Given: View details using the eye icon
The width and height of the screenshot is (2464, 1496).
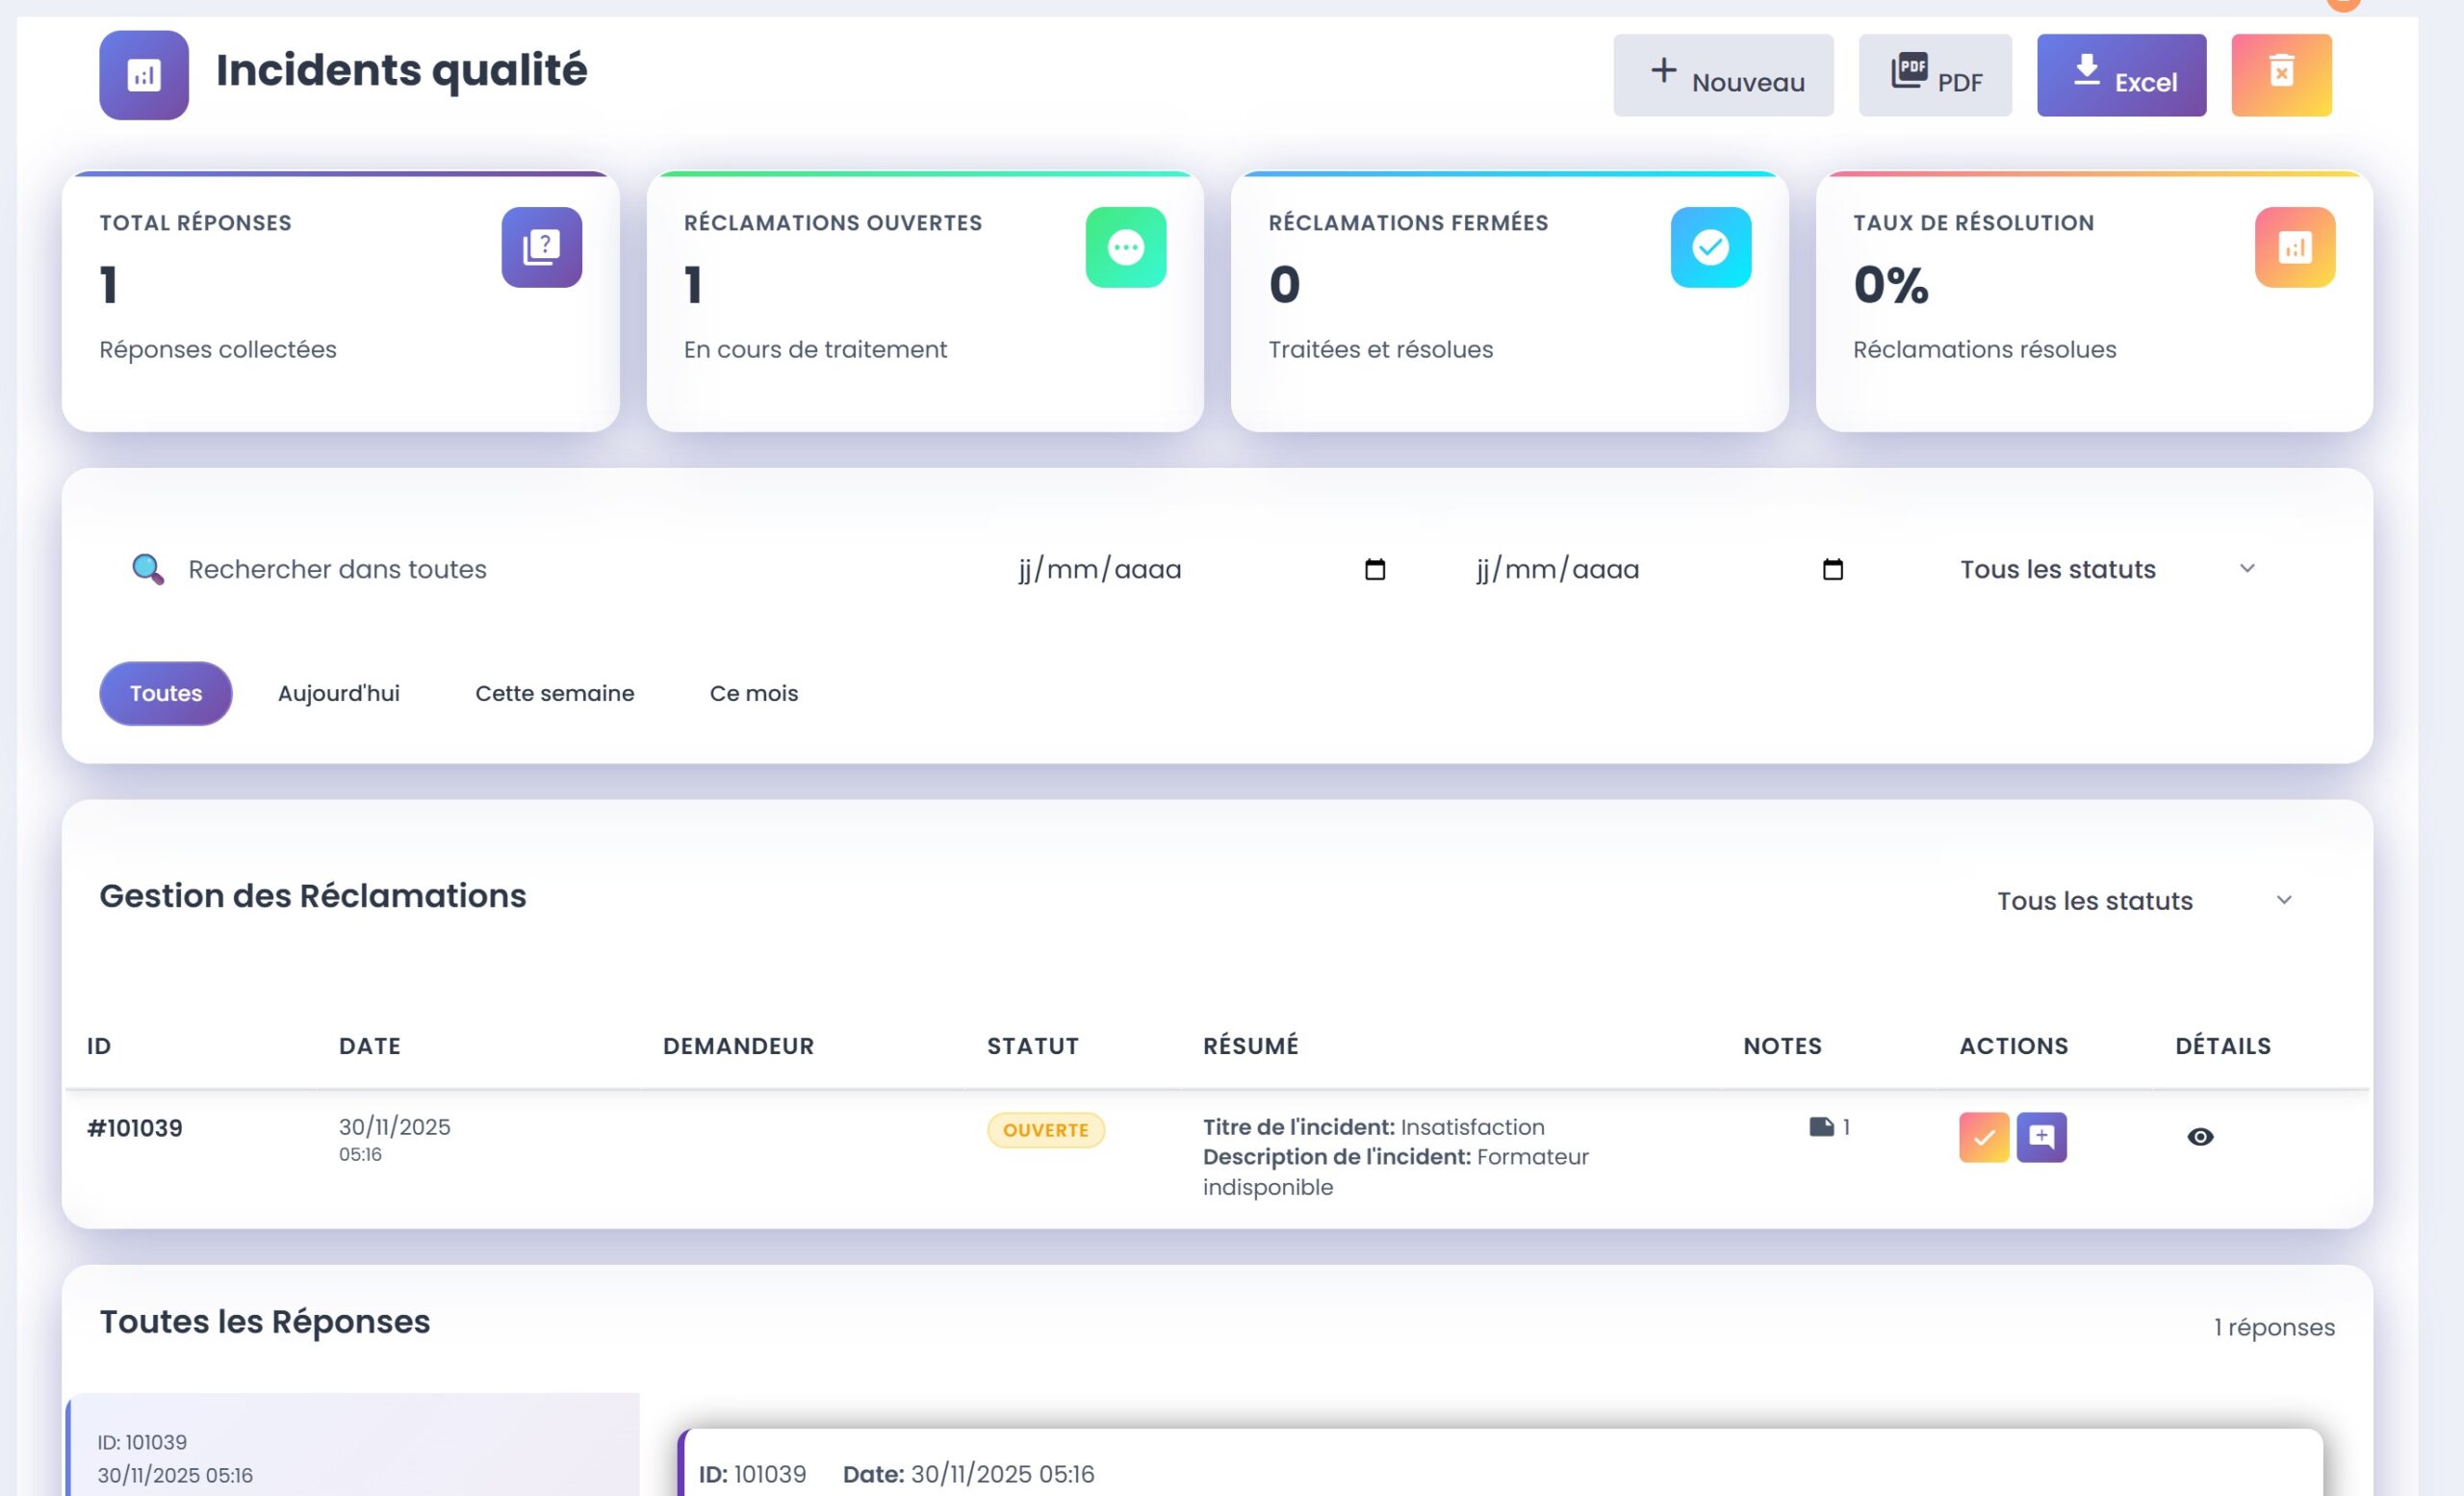Looking at the screenshot, I should pyautogui.click(x=2199, y=1137).
